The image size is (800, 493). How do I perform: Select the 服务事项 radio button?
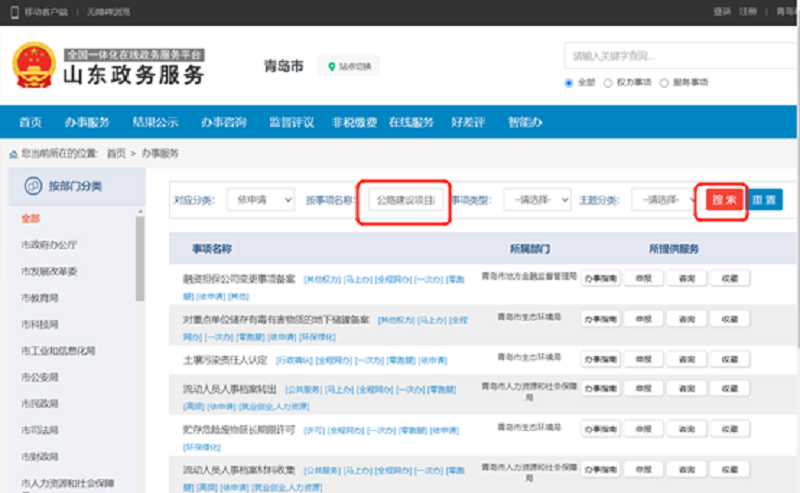664,83
